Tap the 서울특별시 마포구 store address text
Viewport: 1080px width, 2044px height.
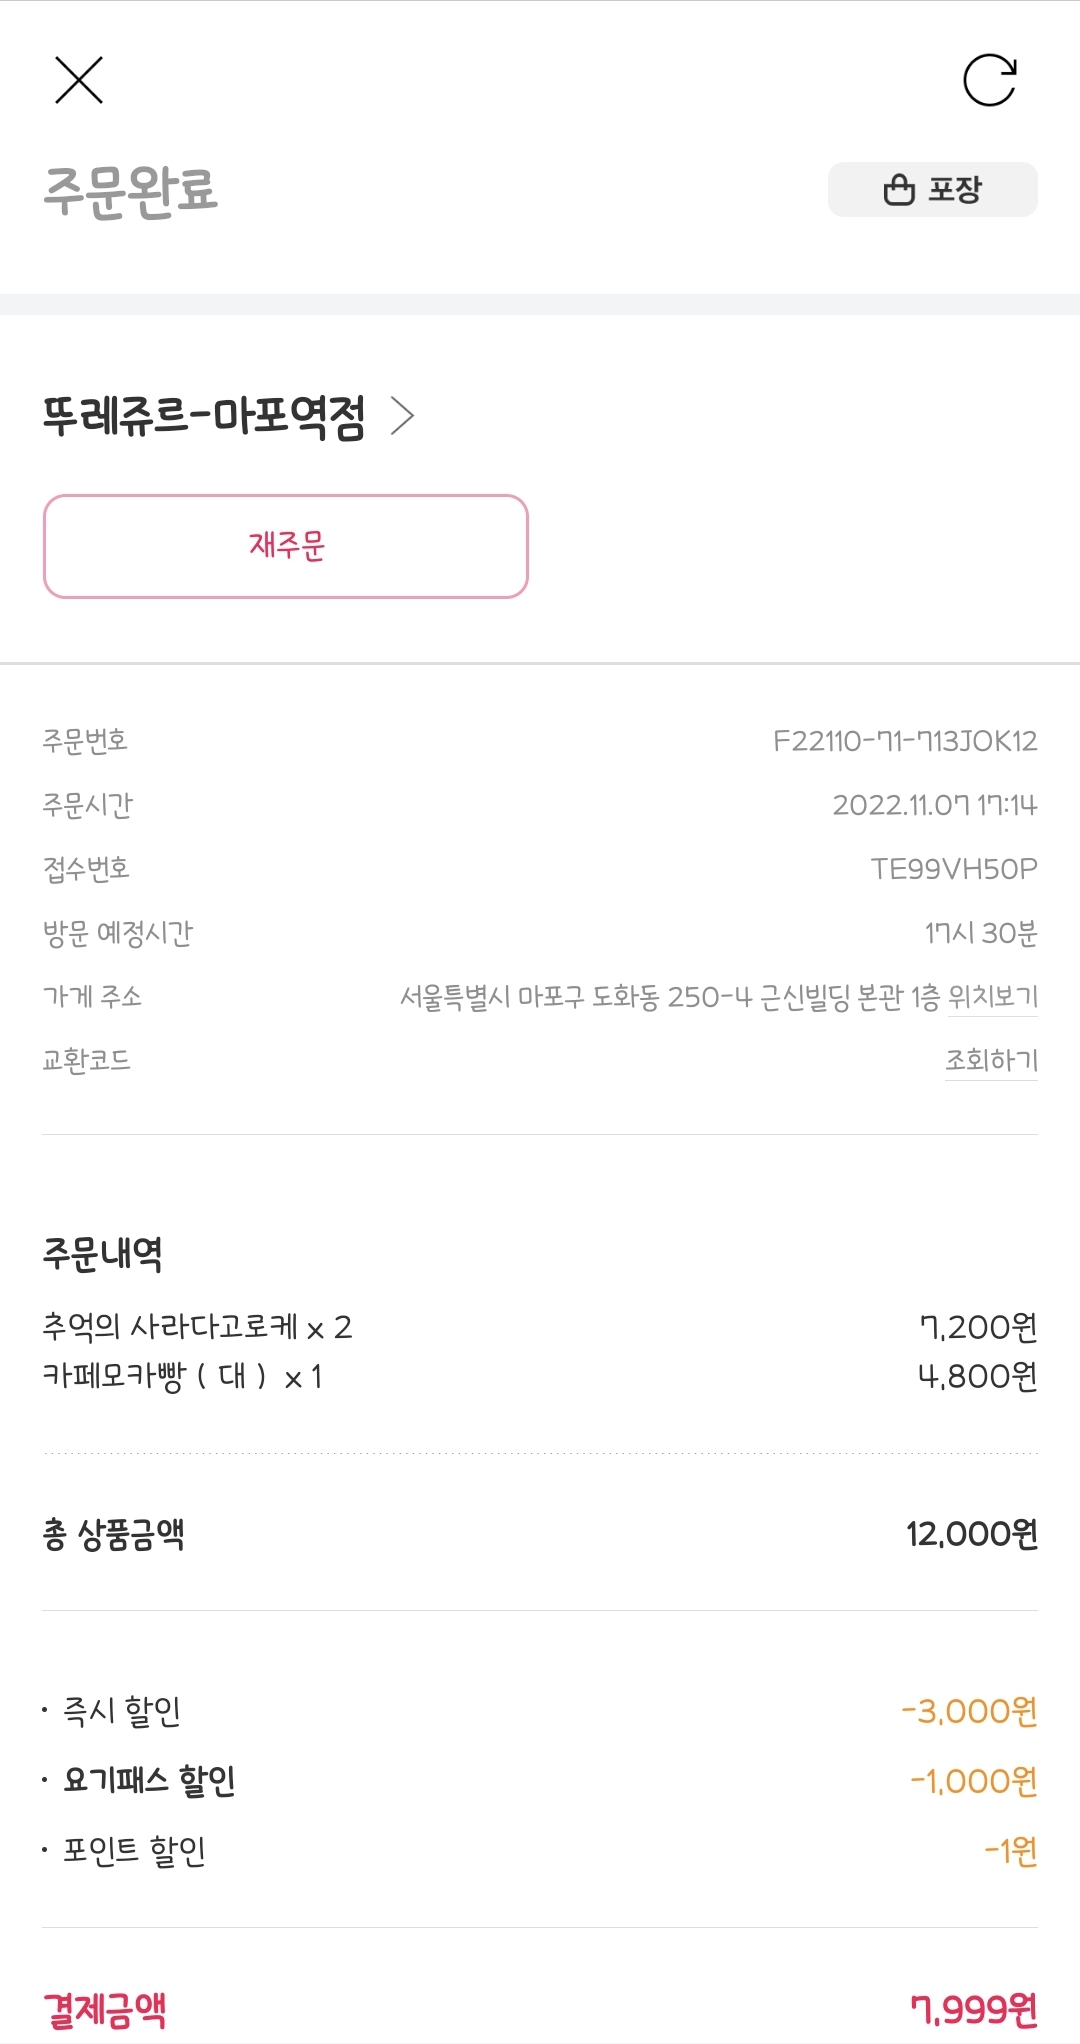pyautogui.click(x=669, y=997)
